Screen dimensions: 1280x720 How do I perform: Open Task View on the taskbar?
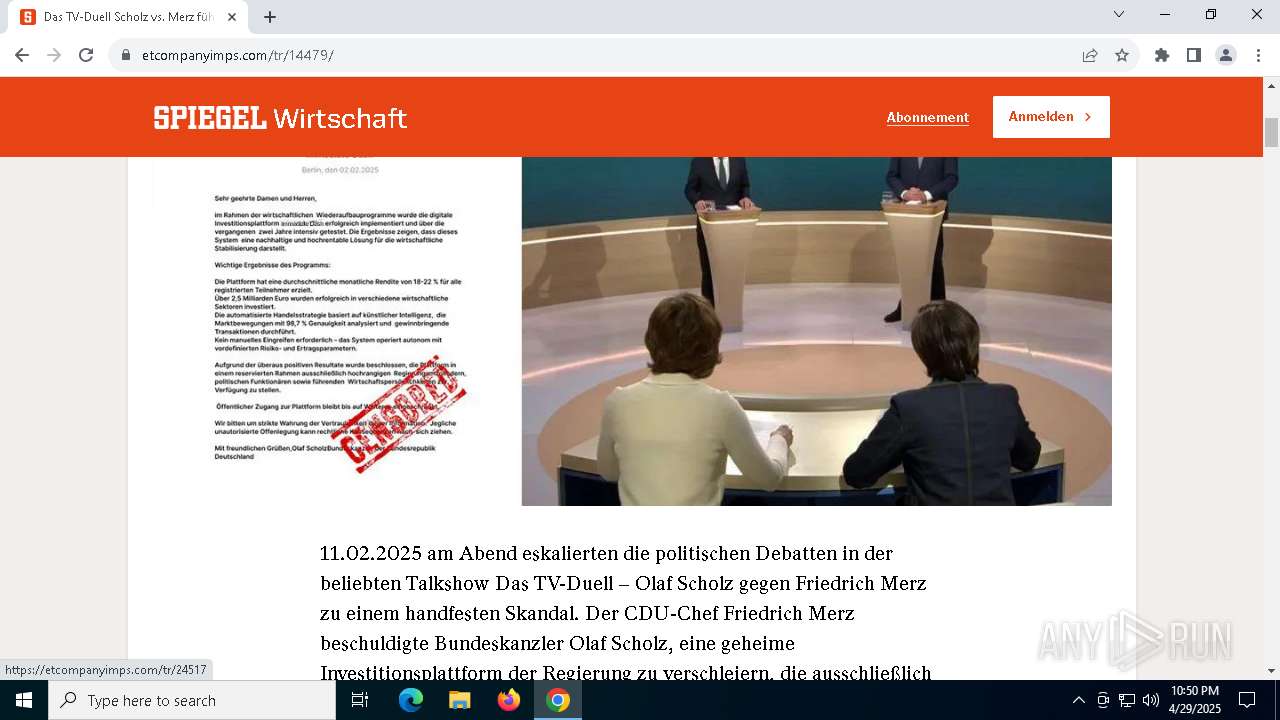pos(360,700)
